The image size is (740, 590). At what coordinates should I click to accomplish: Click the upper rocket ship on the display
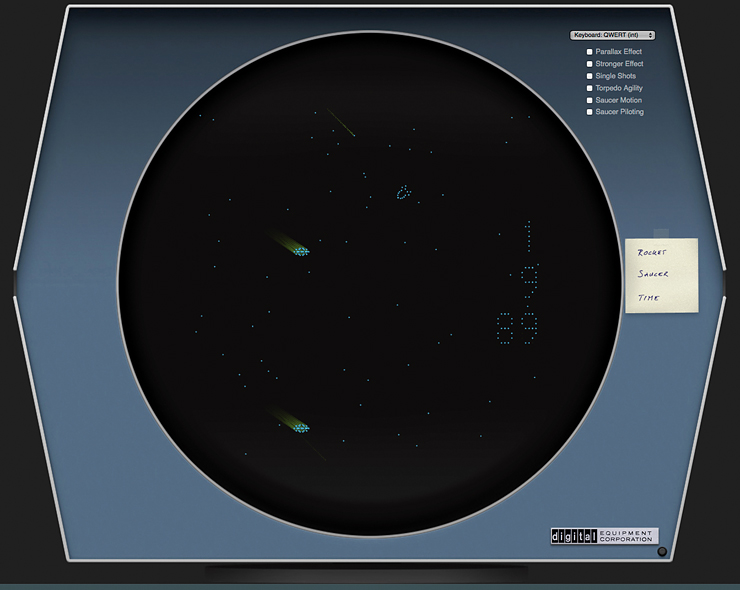(x=301, y=251)
